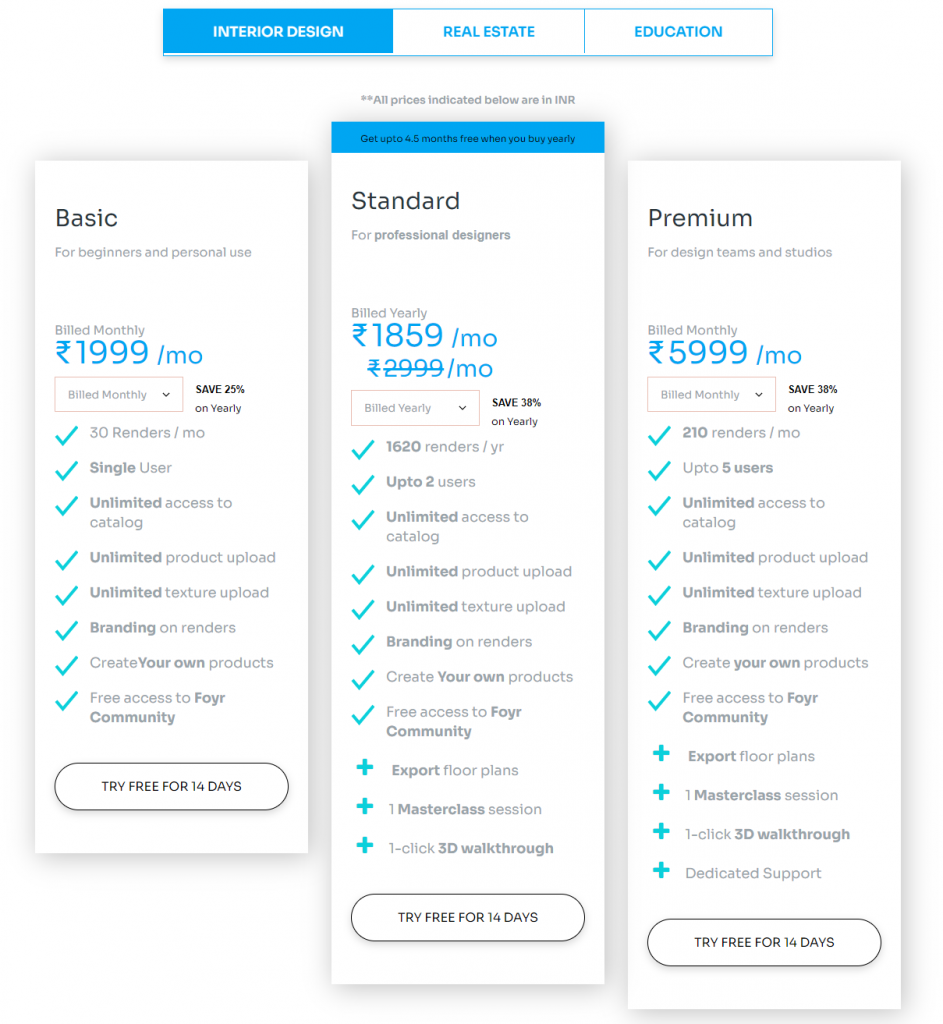
Task: Switch to the Real Estate tab
Action: click(x=489, y=32)
